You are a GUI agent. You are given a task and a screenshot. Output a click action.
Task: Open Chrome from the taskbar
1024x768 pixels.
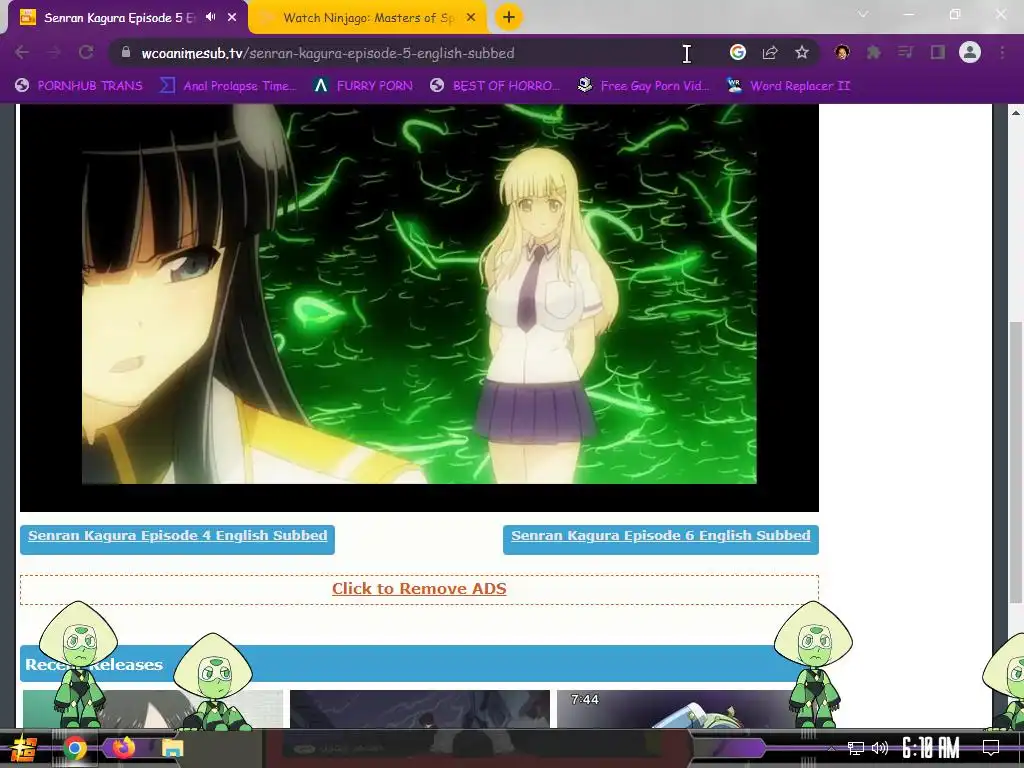click(75, 748)
